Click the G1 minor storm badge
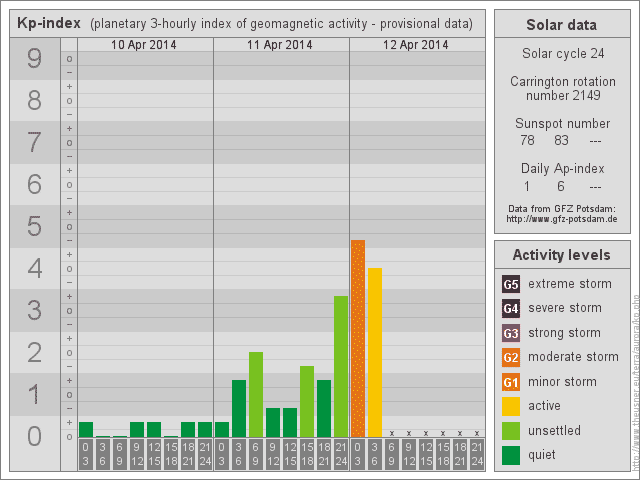Image resolution: width=640 pixels, height=480 pixels. [511, 382]
